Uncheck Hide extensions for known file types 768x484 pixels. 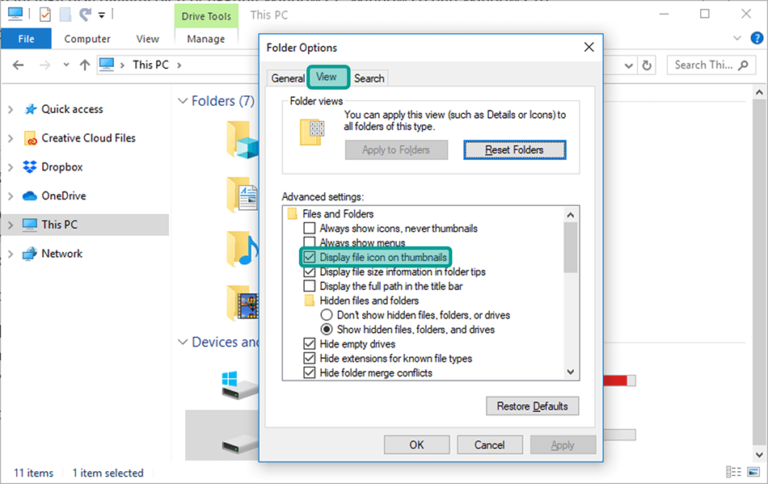pos(309,358)
